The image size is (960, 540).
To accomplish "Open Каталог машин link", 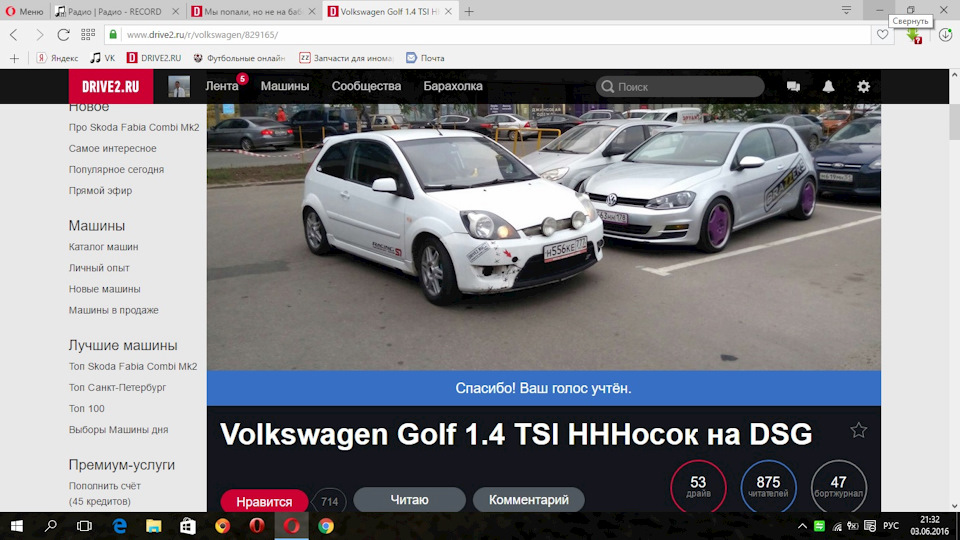I will tap(103, 247).
